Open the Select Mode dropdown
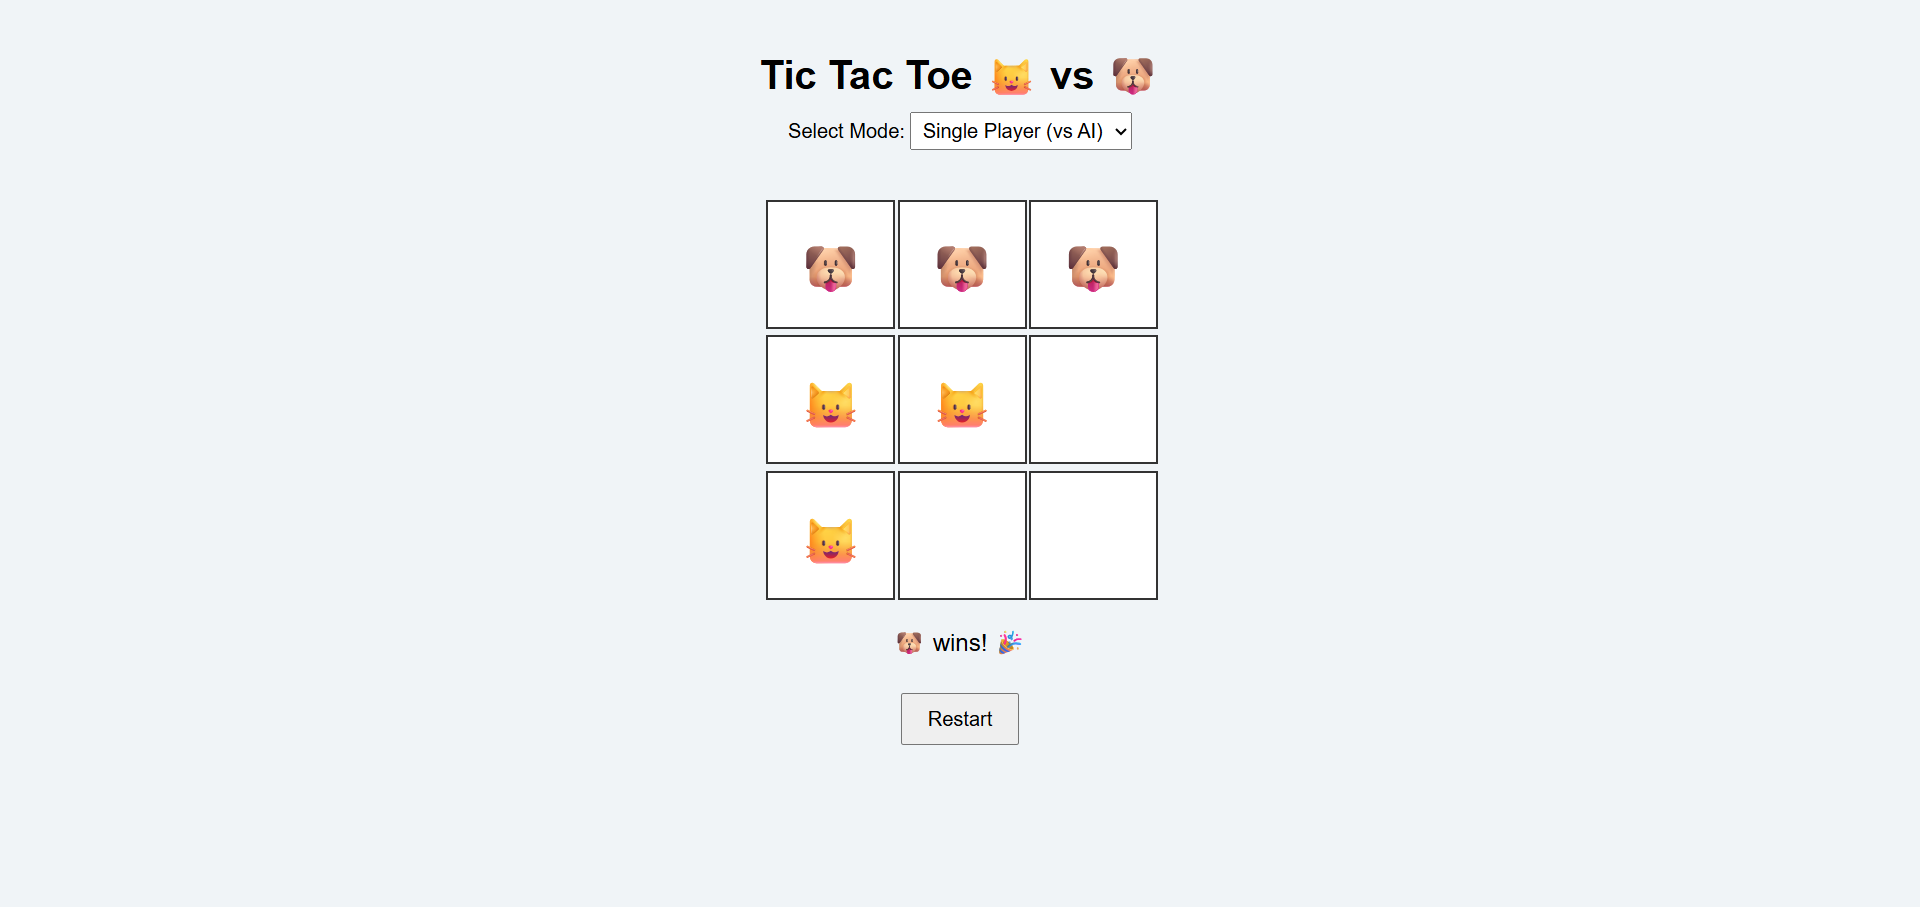Viewport: 1920px width, 907px height. click(1020, 131)
